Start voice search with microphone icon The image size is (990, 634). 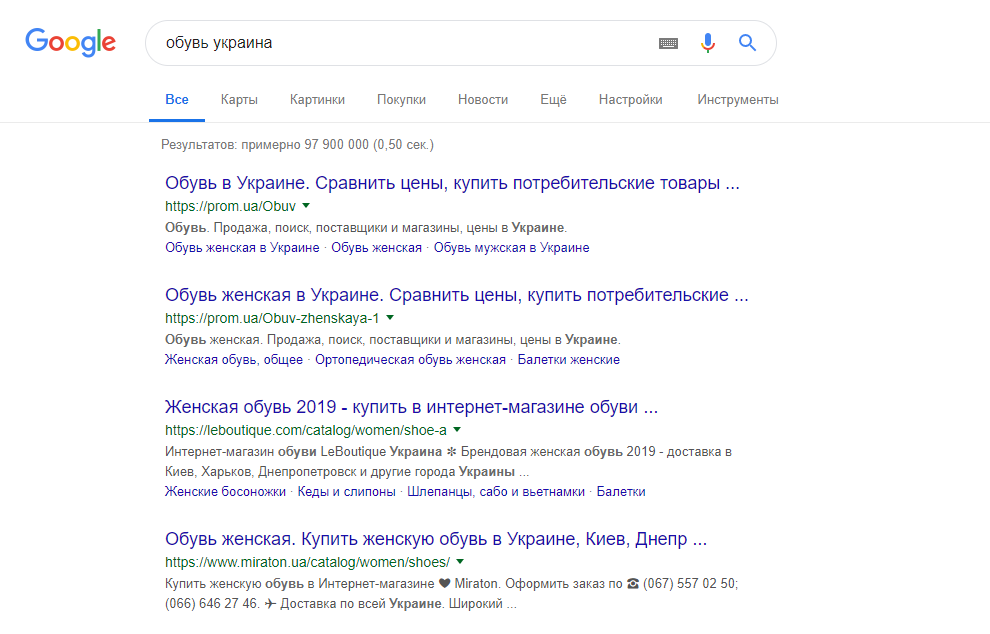(708, 43)
